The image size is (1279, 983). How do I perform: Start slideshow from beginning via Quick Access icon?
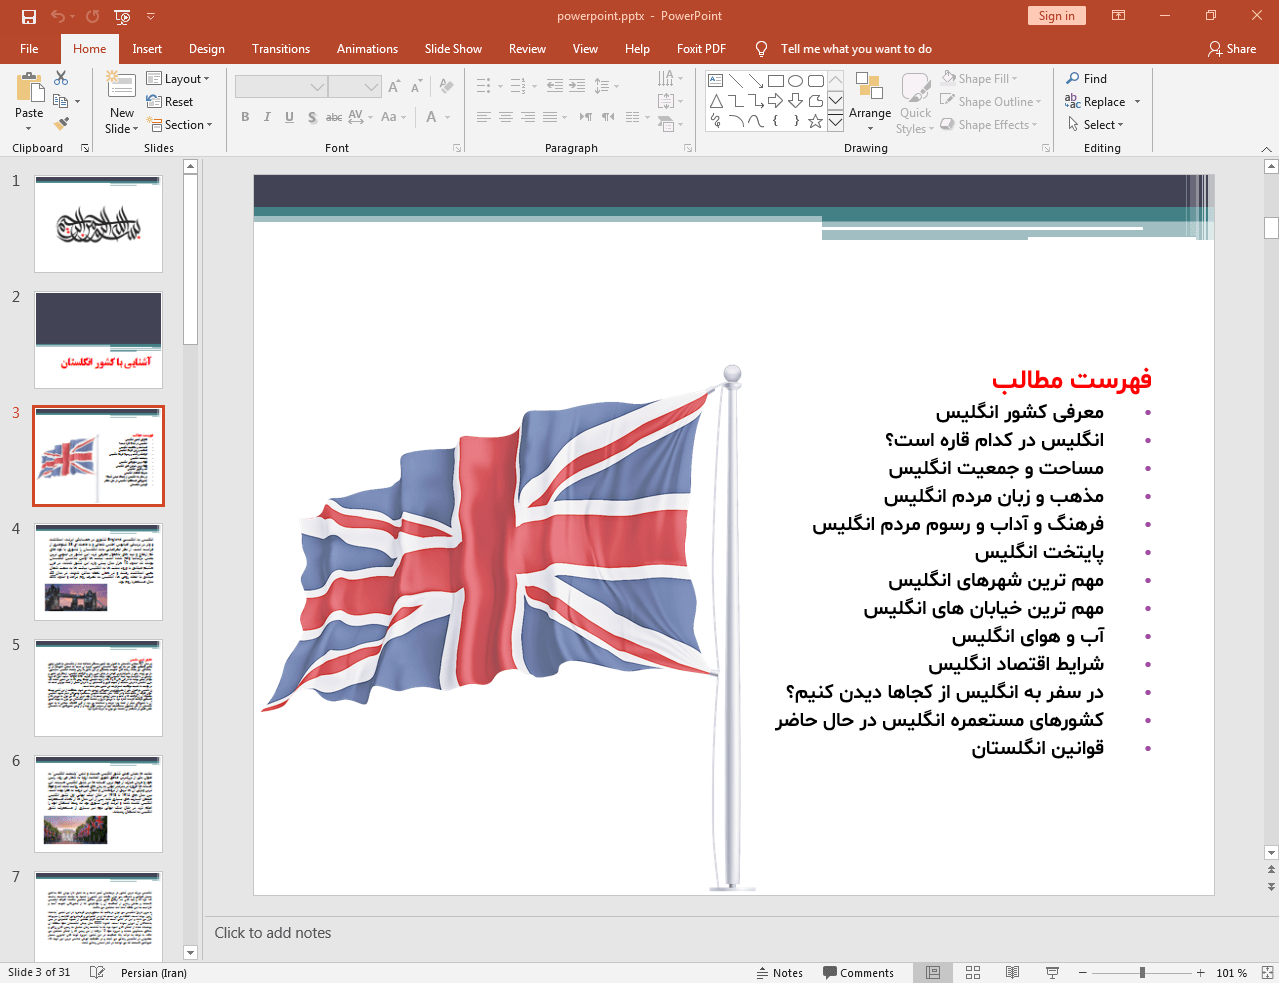[122, 16]
